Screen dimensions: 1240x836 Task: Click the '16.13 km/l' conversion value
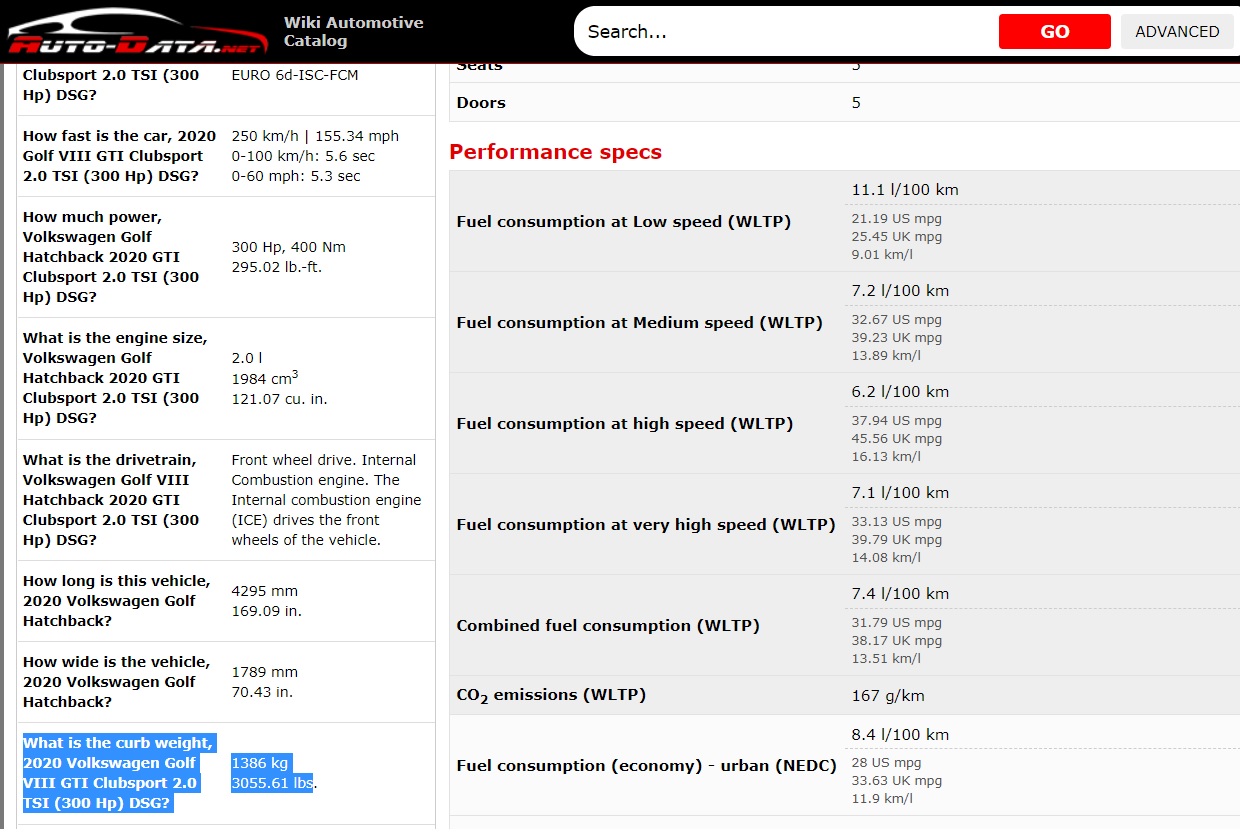[x=886, y=457]
